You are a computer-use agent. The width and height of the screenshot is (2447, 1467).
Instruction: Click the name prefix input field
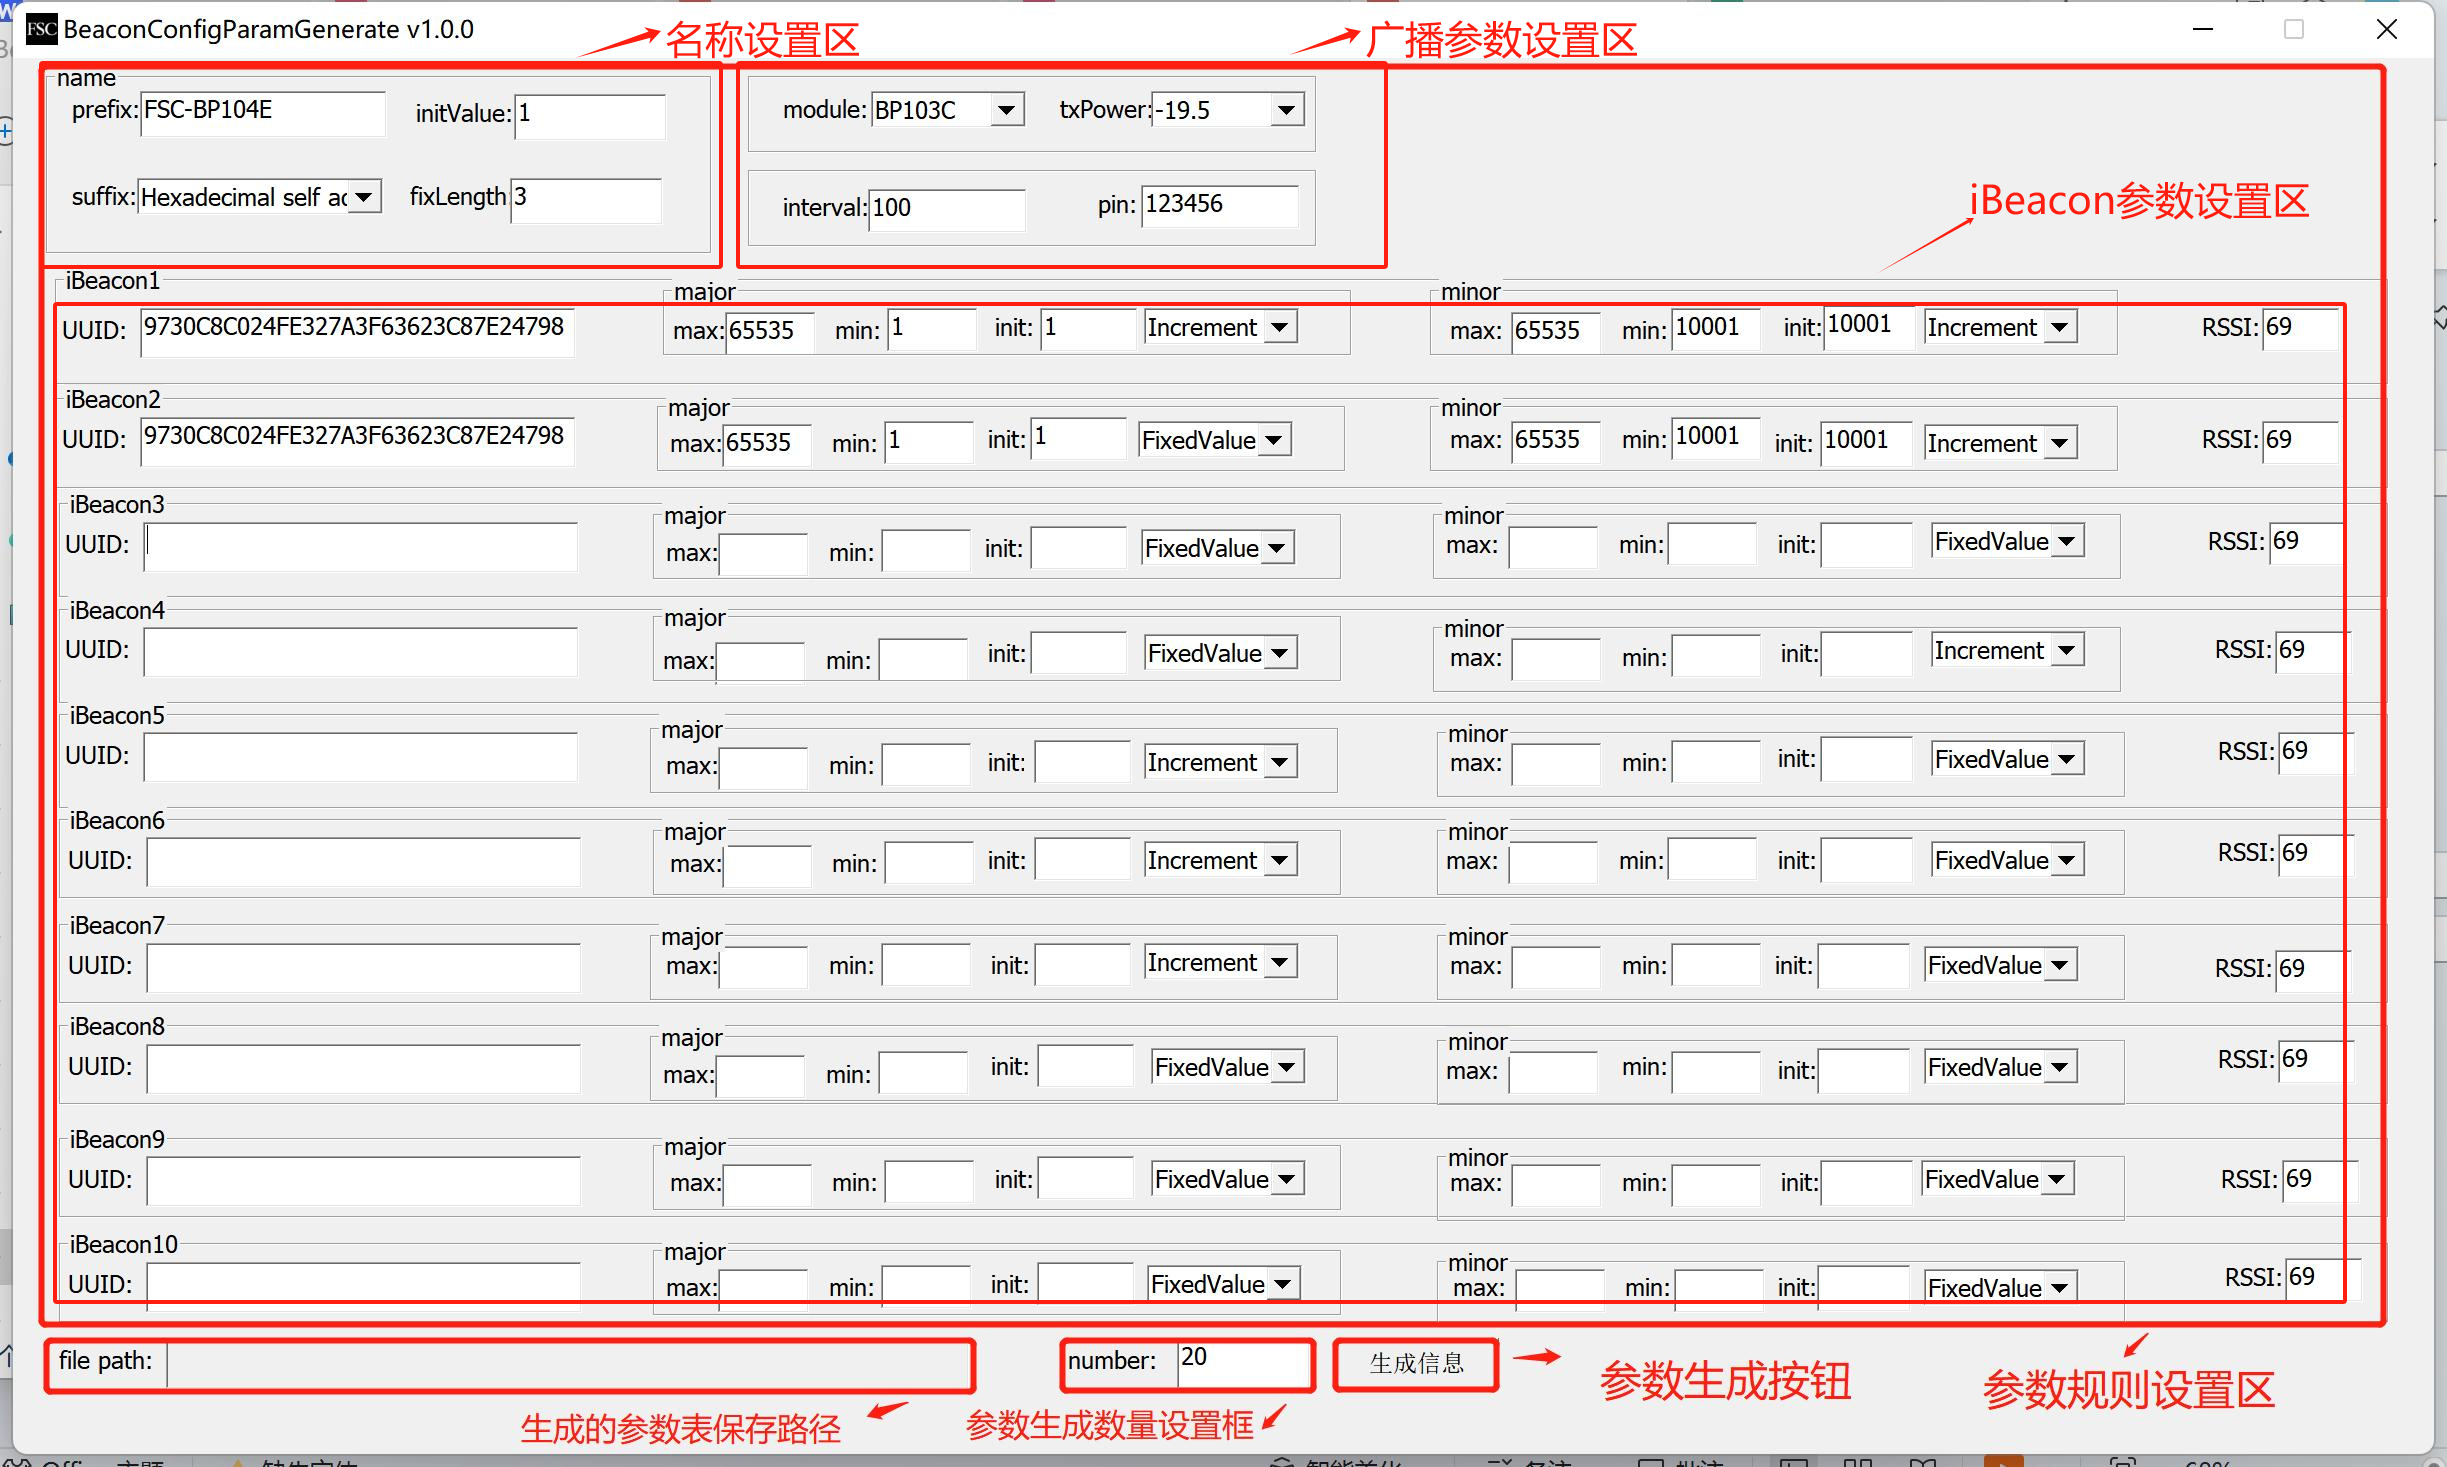262,112
